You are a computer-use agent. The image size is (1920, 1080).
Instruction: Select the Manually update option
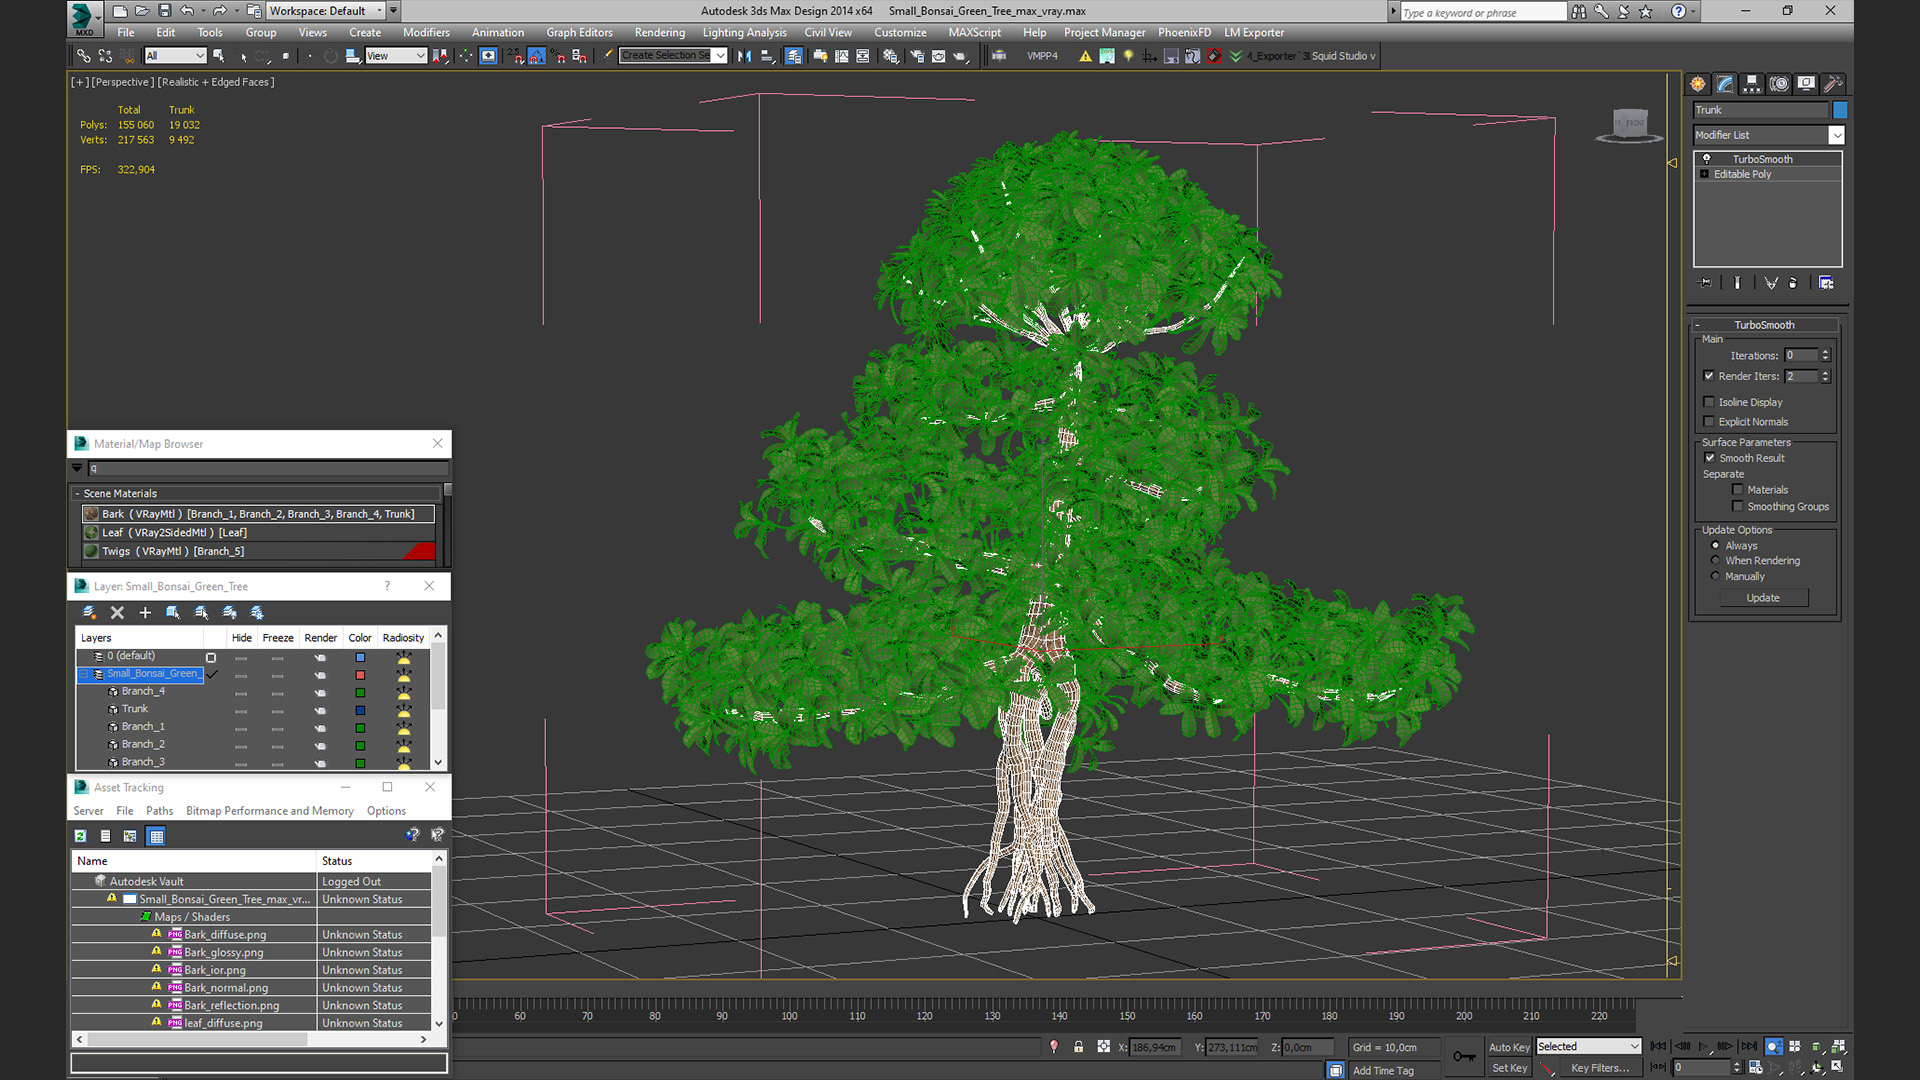(x=1715, y=577)
